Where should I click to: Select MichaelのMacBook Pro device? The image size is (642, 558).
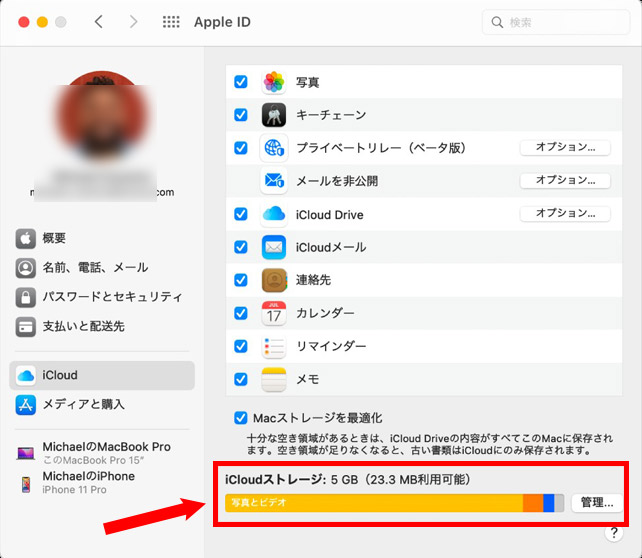[x=102, y=453]
